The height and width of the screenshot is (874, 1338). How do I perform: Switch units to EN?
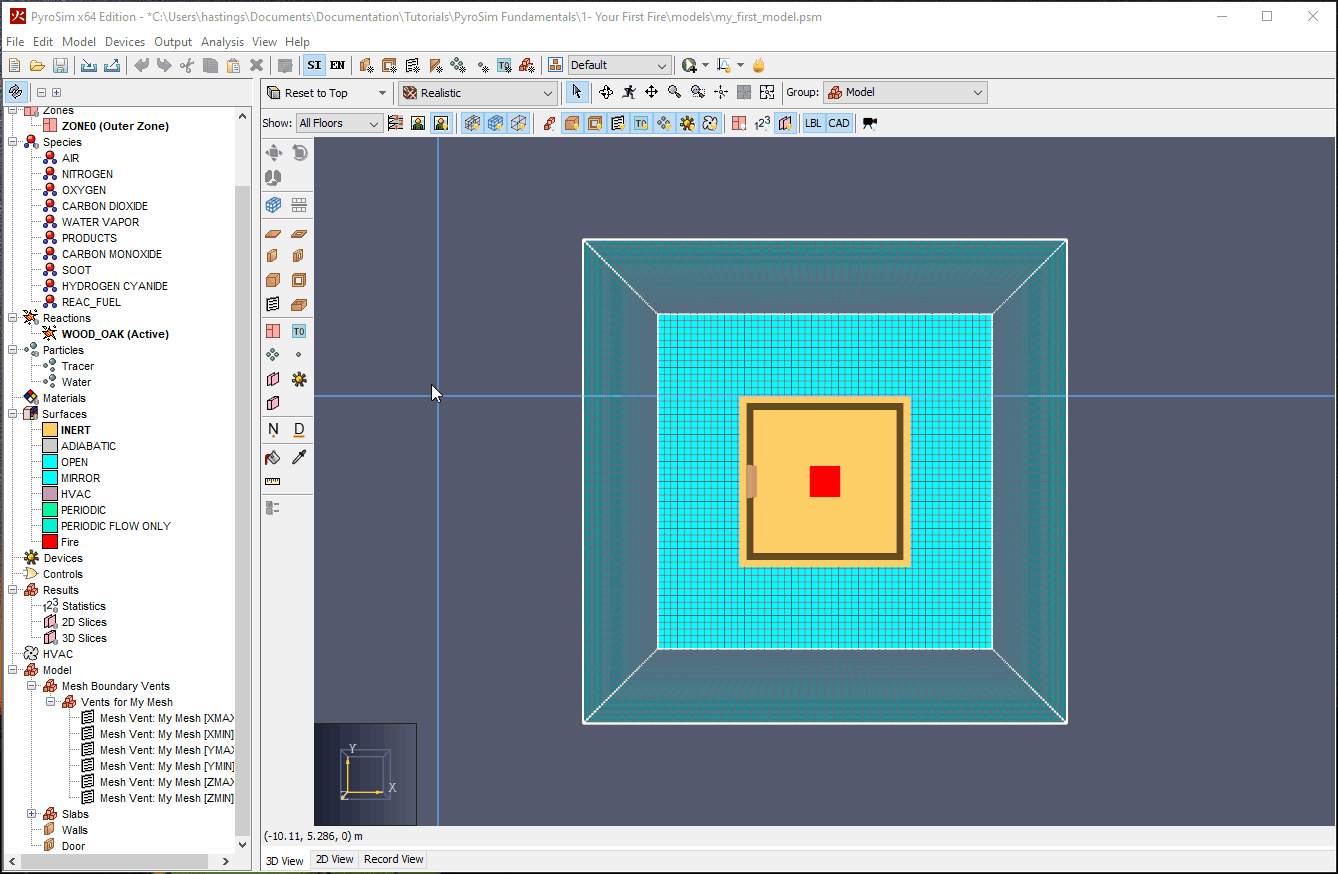338,65
